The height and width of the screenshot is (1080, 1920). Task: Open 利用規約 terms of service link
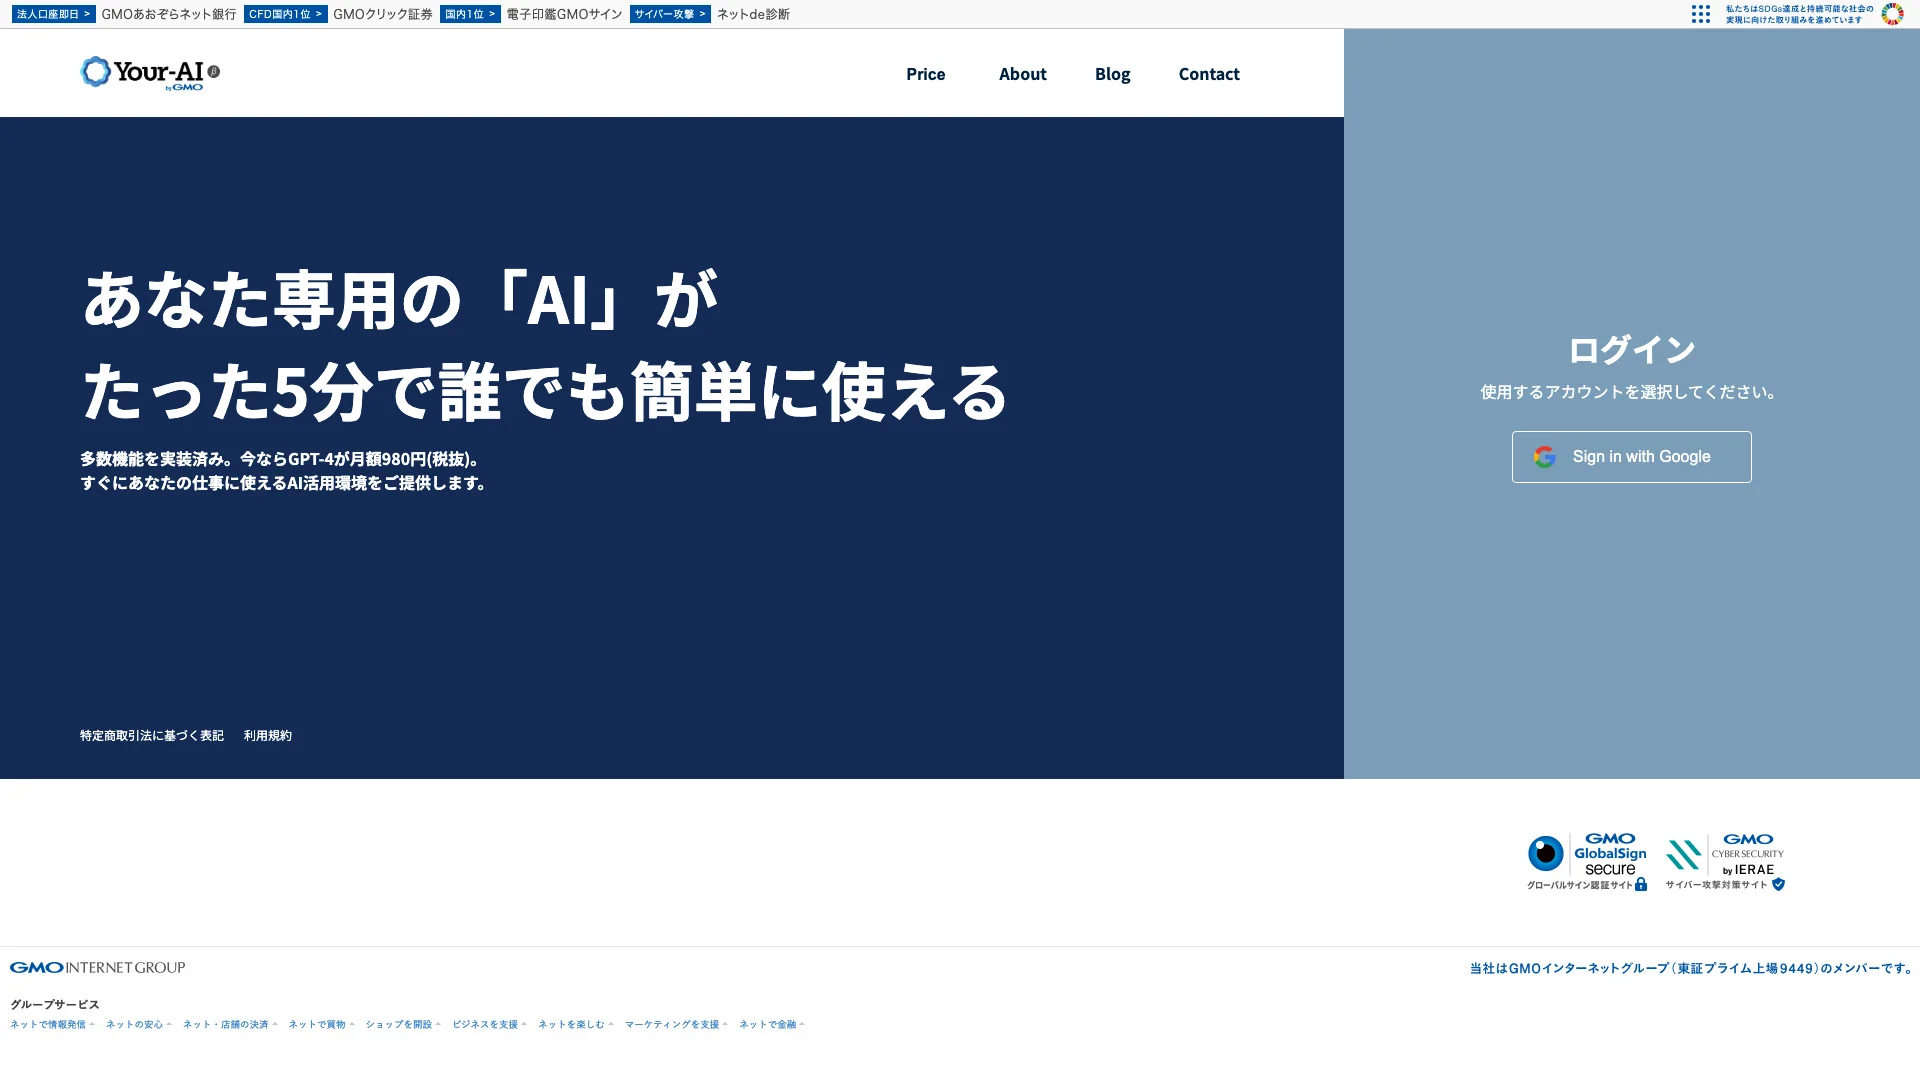(266, 735)
